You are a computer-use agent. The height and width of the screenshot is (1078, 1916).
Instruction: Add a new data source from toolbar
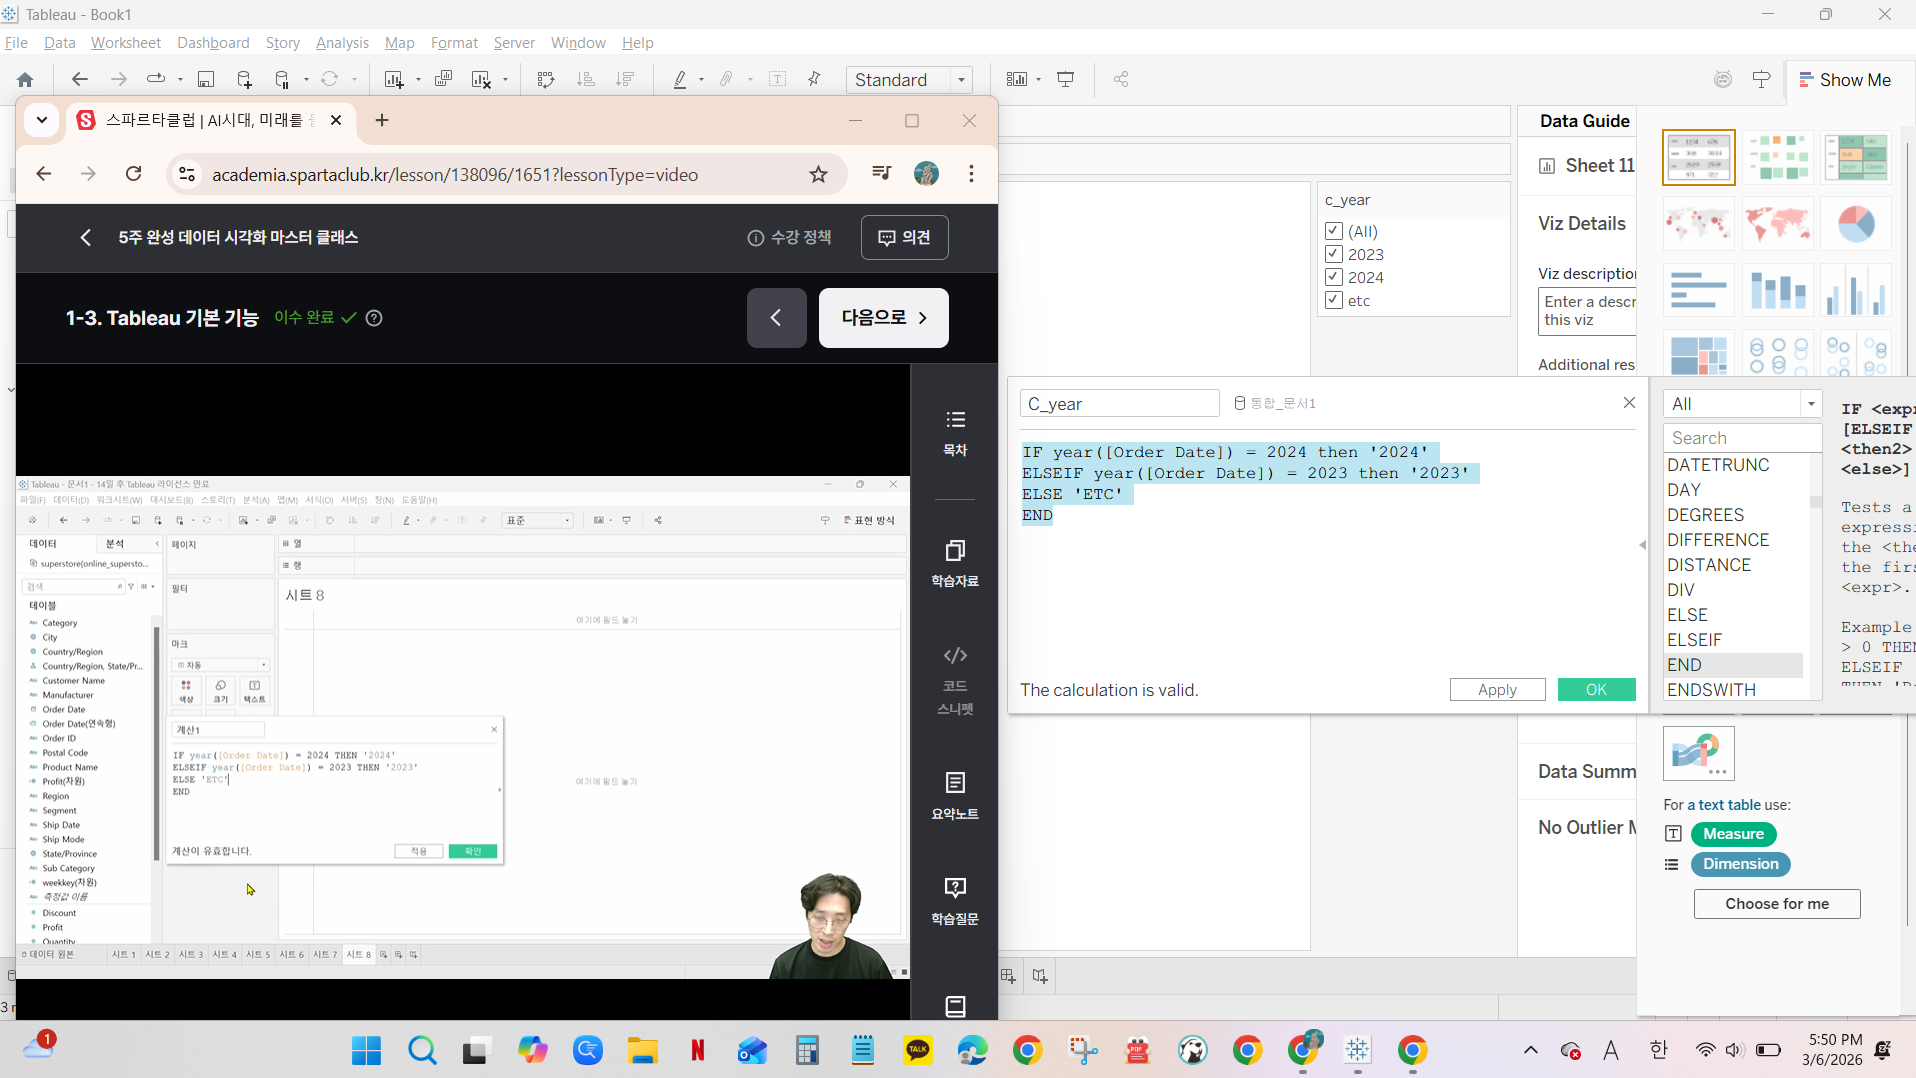[244, 80]
